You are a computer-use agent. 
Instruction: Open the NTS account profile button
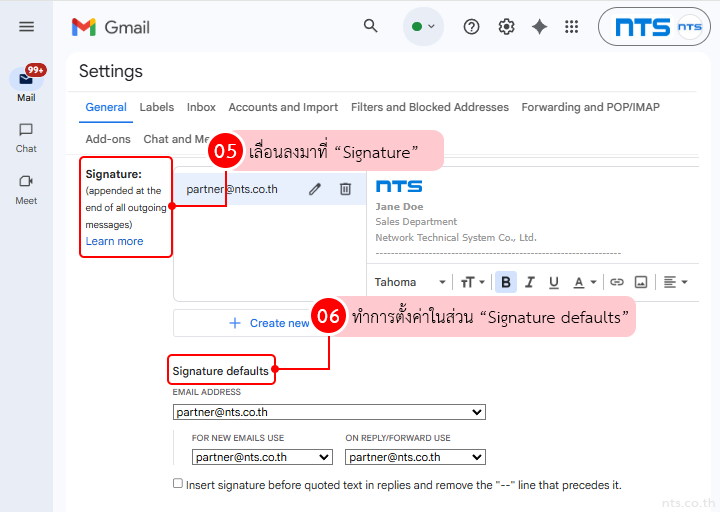coord(654,27)
